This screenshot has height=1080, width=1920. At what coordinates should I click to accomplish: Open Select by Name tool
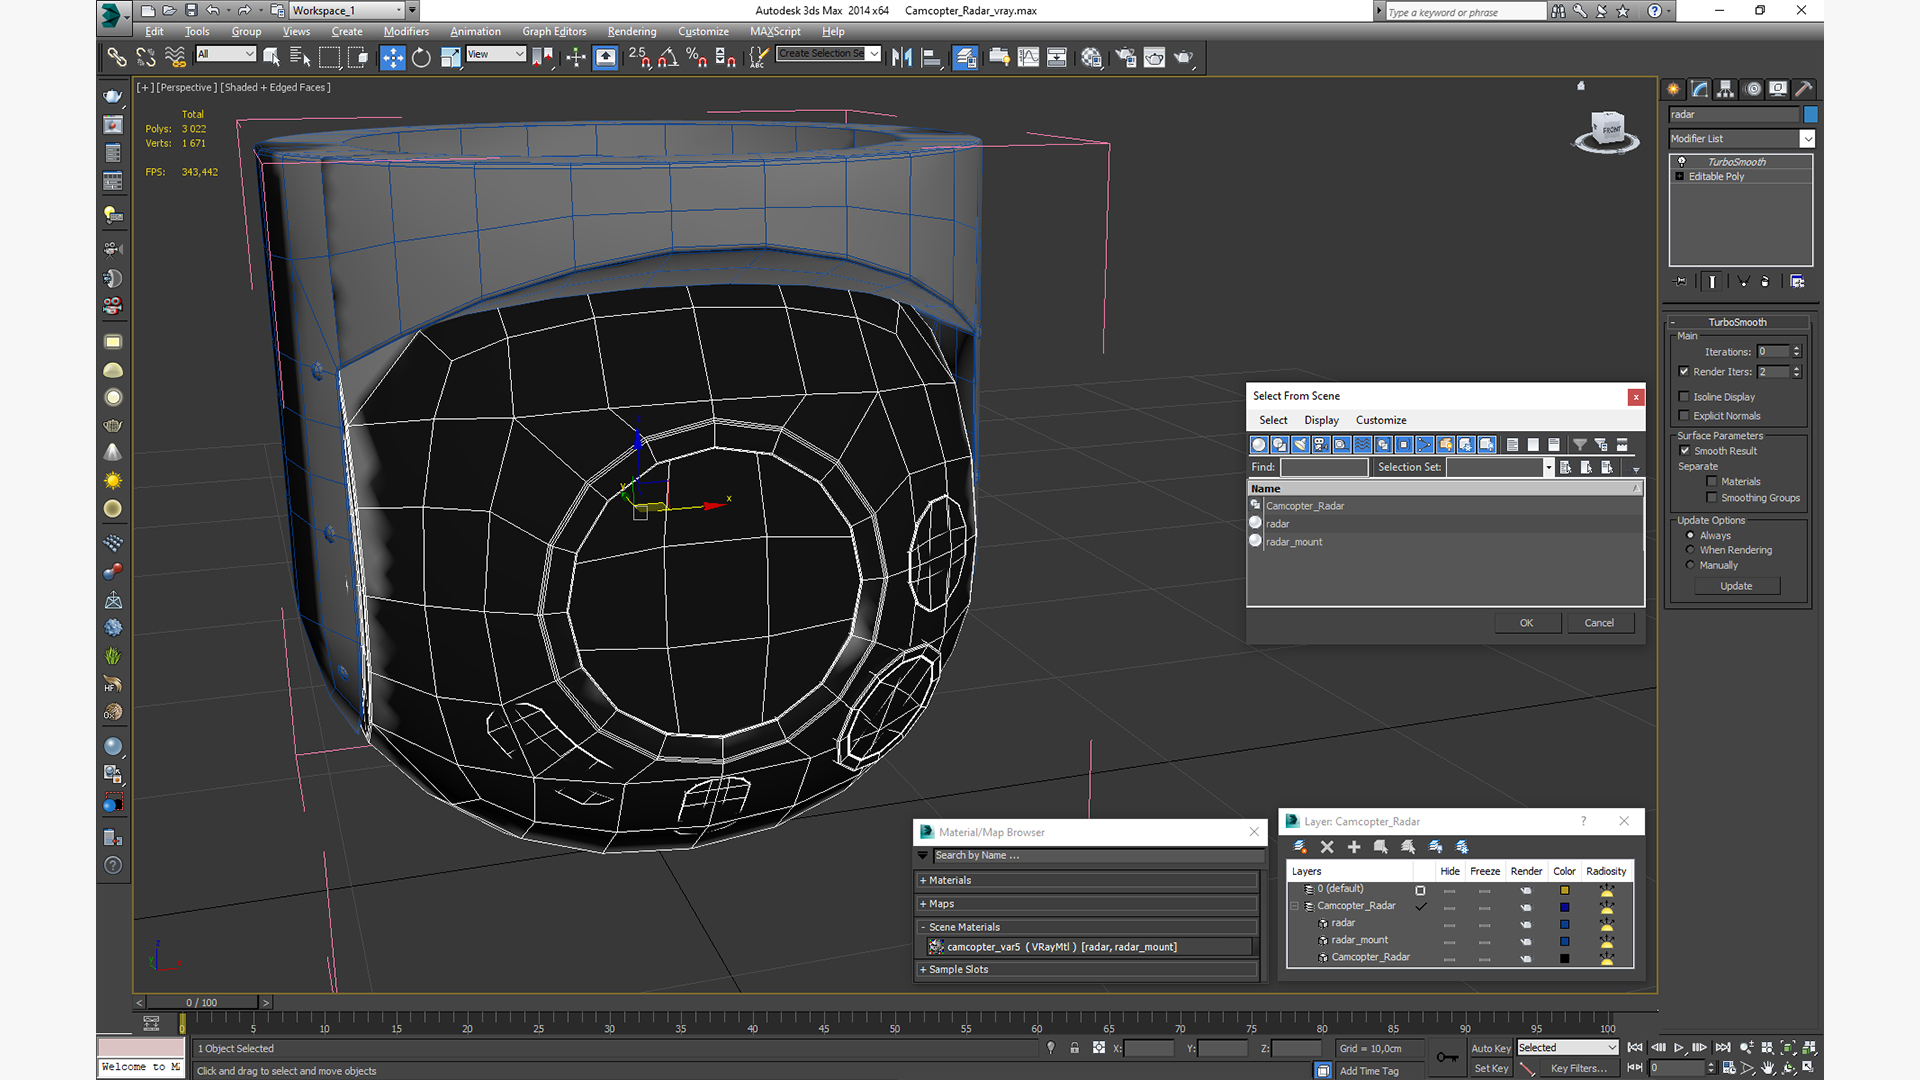click(x=300, y=57)
